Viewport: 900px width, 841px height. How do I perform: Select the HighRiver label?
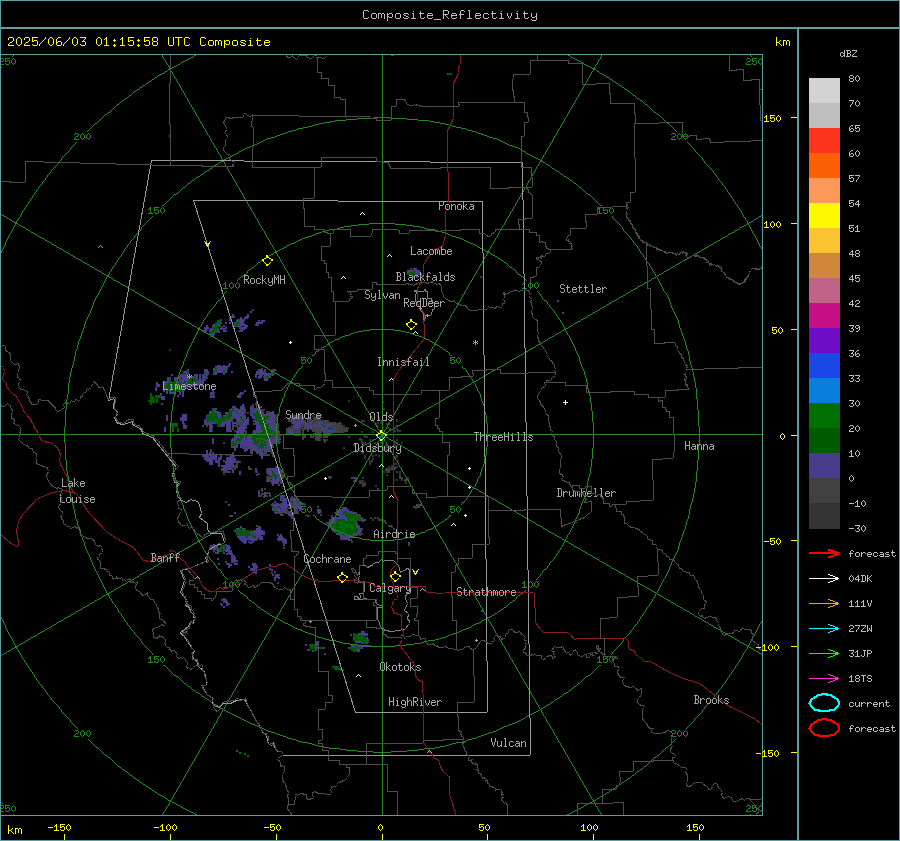tap(415, 702)
